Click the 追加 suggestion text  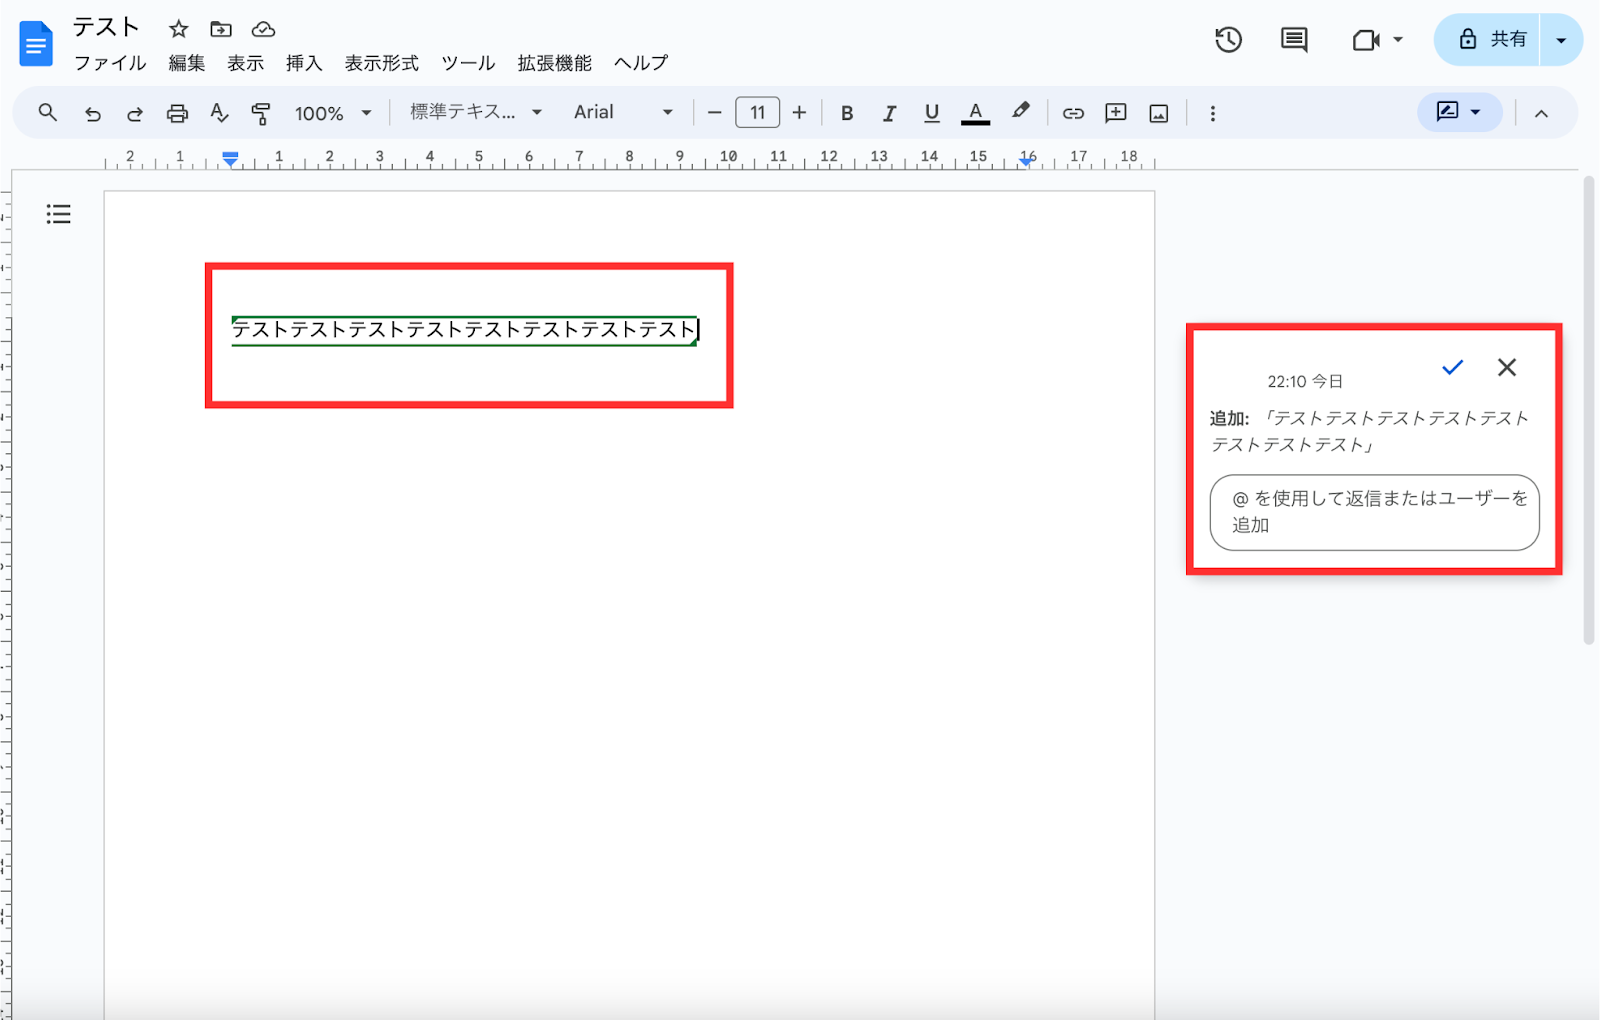(x=1369, y=431)
